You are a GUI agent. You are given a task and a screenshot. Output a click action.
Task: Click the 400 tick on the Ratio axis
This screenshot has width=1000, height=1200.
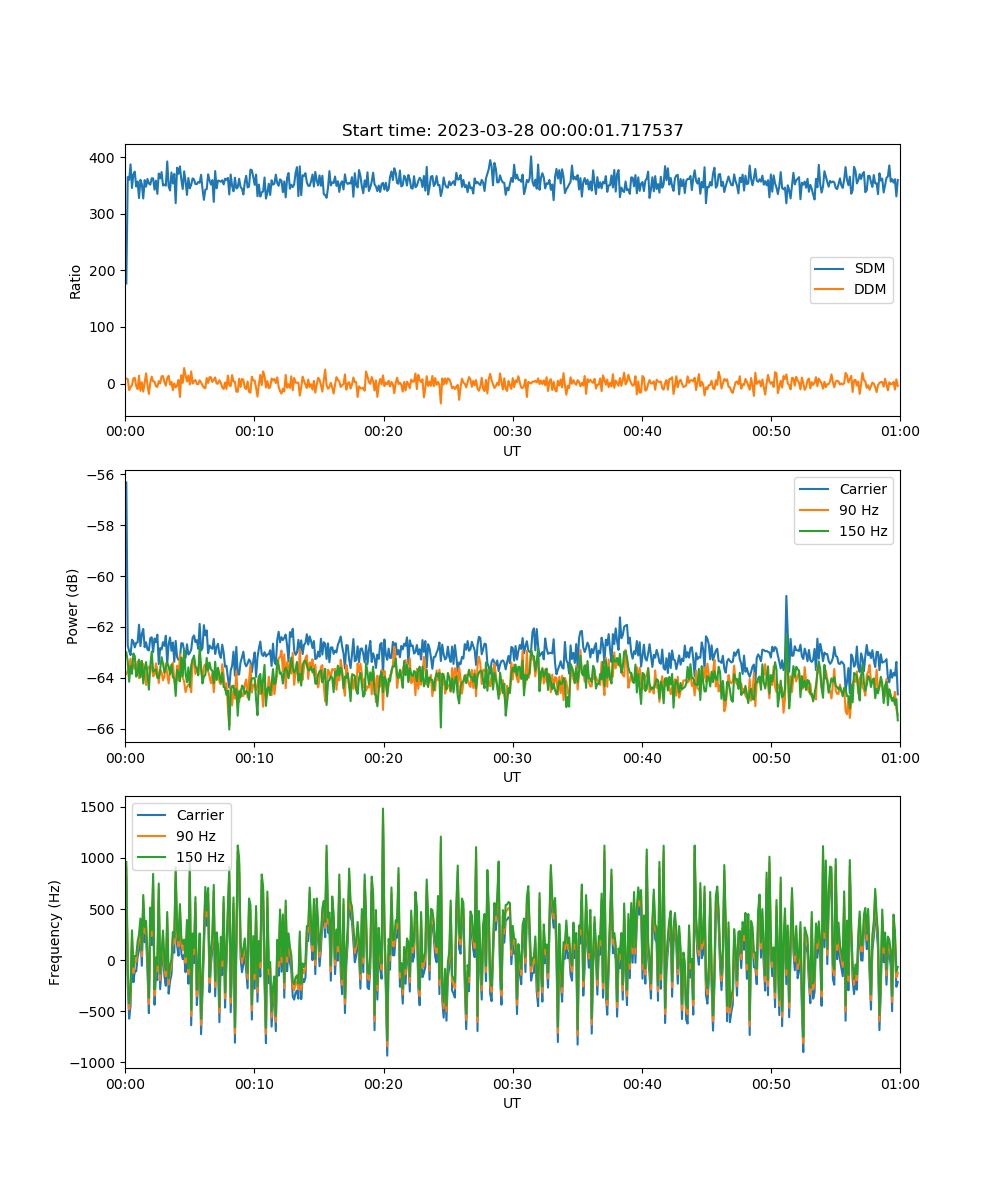tap(105, 158)
